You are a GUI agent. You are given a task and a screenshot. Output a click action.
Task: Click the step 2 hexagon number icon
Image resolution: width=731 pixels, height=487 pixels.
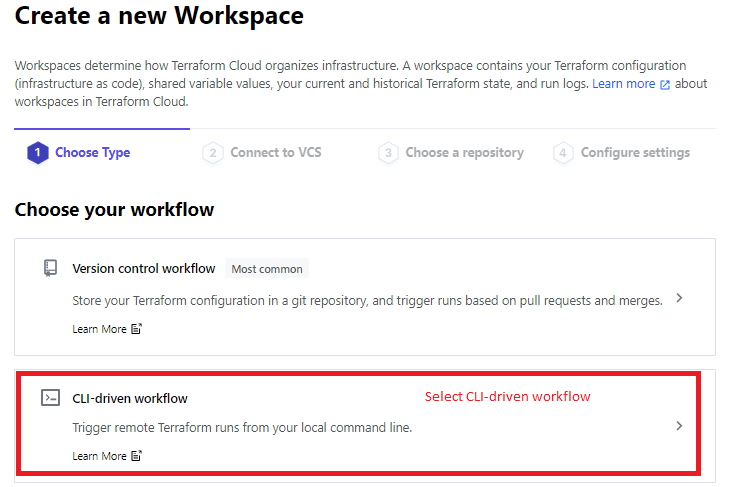point(212,153)
